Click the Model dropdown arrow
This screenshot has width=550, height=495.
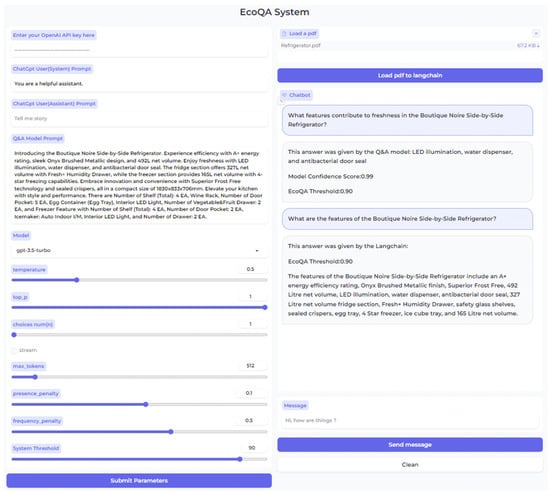coord(257,250)
